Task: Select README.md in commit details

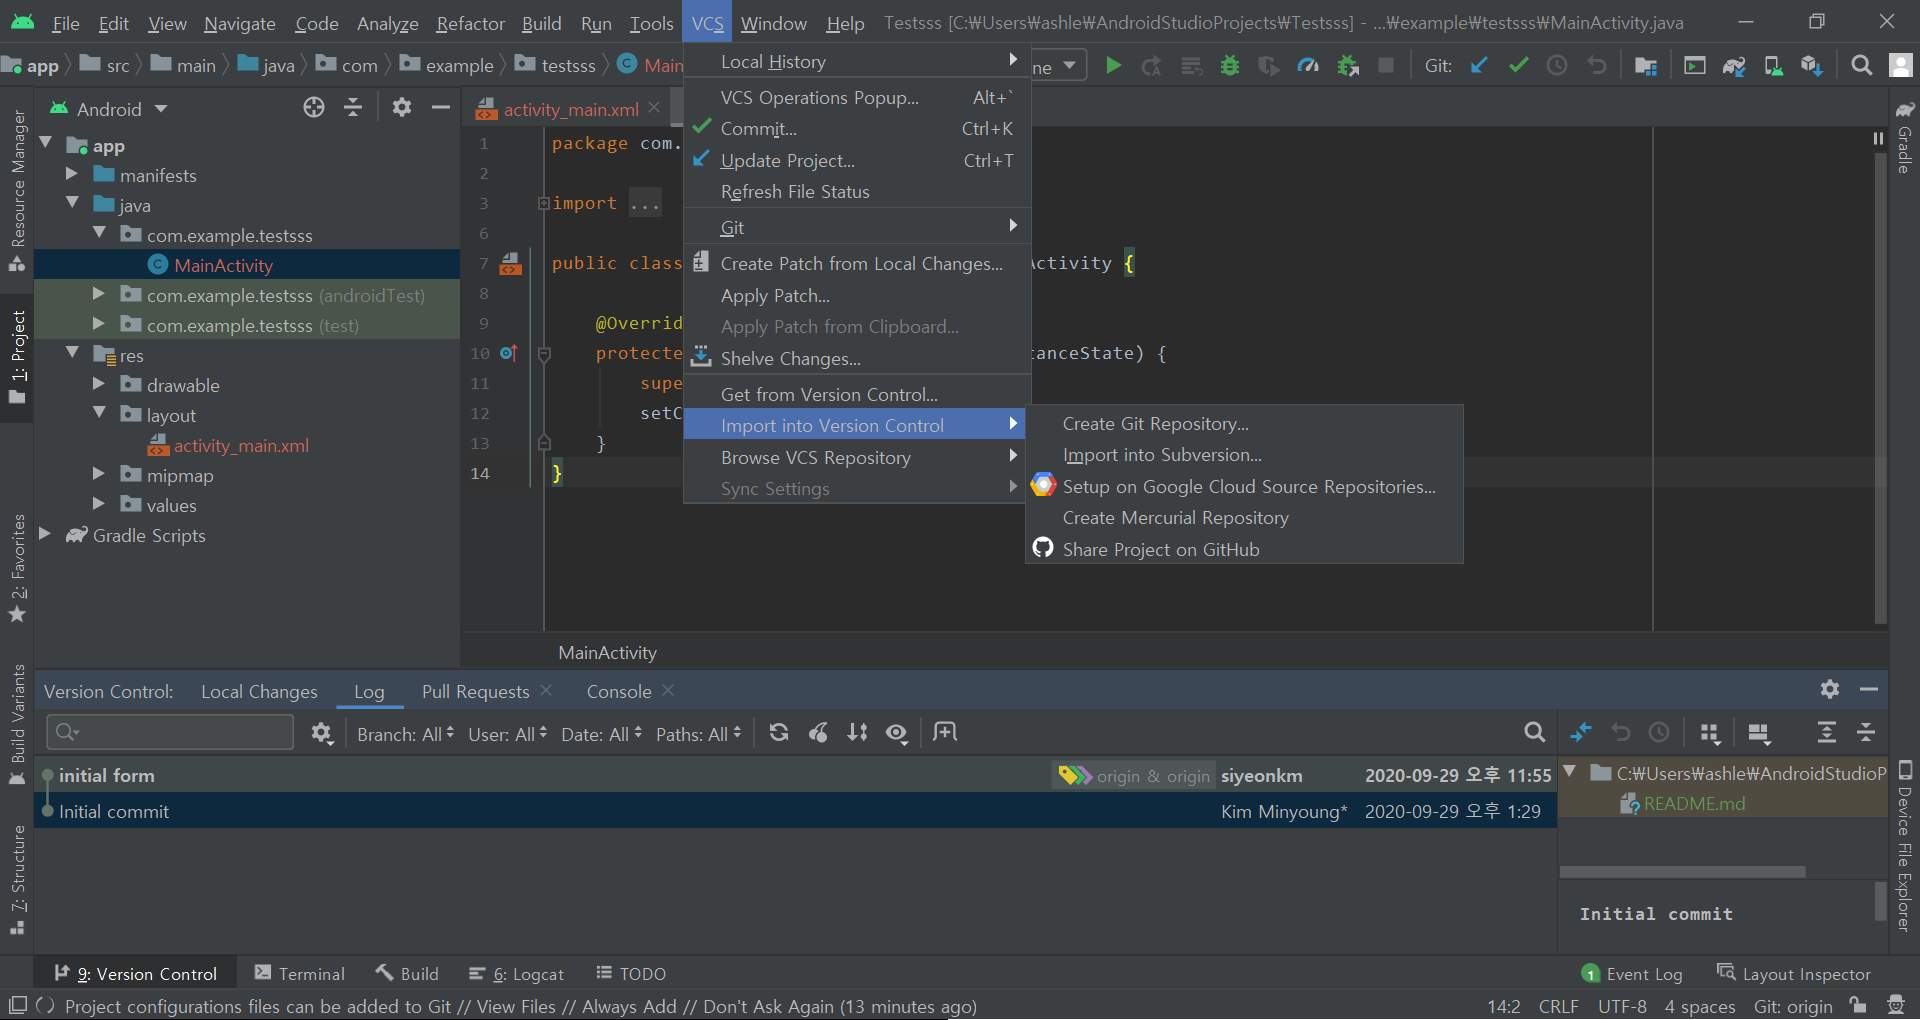Action: click(1694, 803)
